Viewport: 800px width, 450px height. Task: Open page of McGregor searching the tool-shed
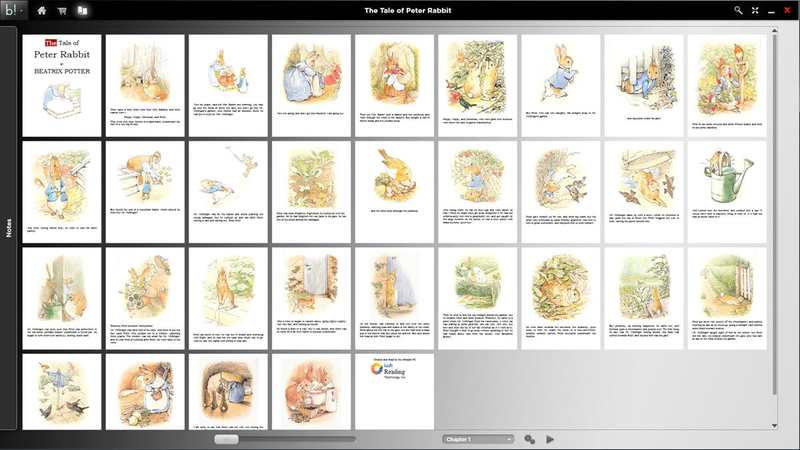(x=62, y=298)
